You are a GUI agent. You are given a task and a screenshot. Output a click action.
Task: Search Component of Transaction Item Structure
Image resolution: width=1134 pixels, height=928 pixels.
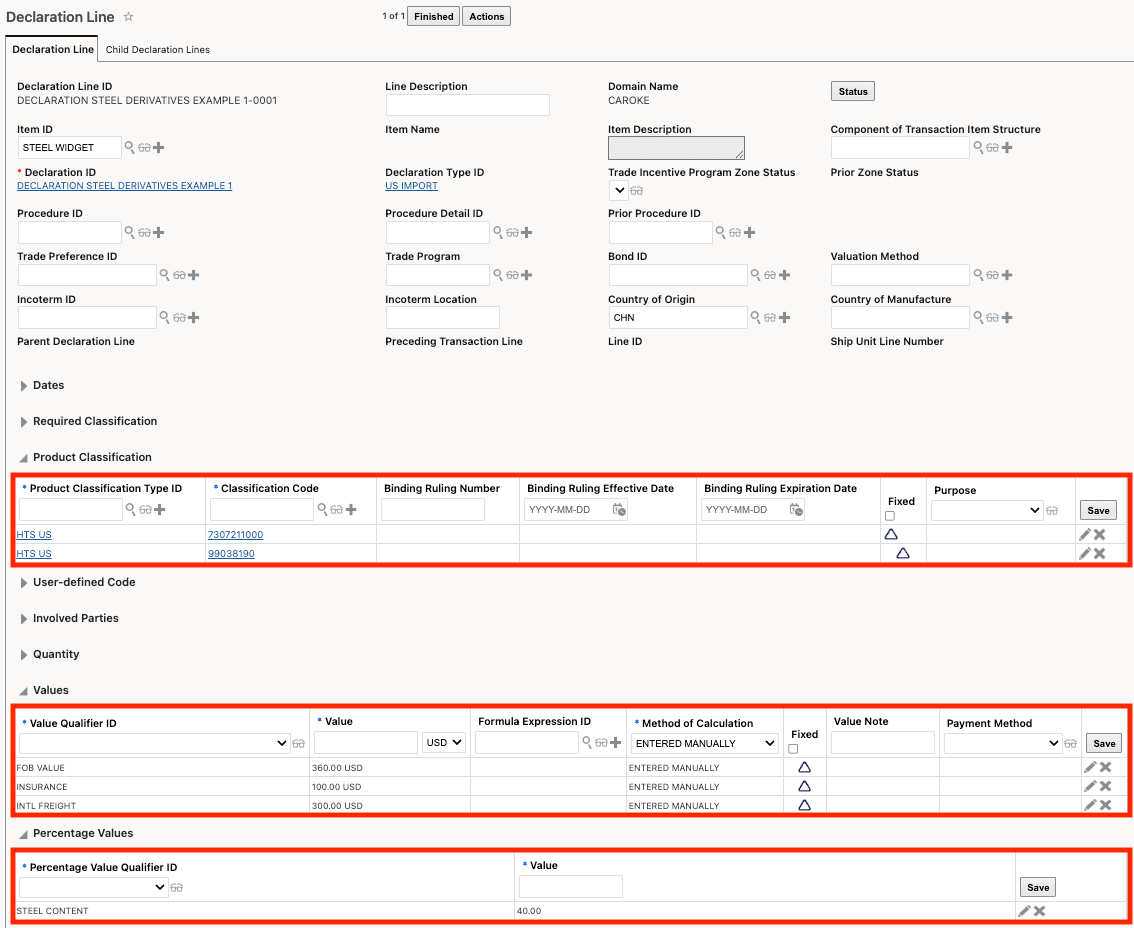(x=978, y=148)
